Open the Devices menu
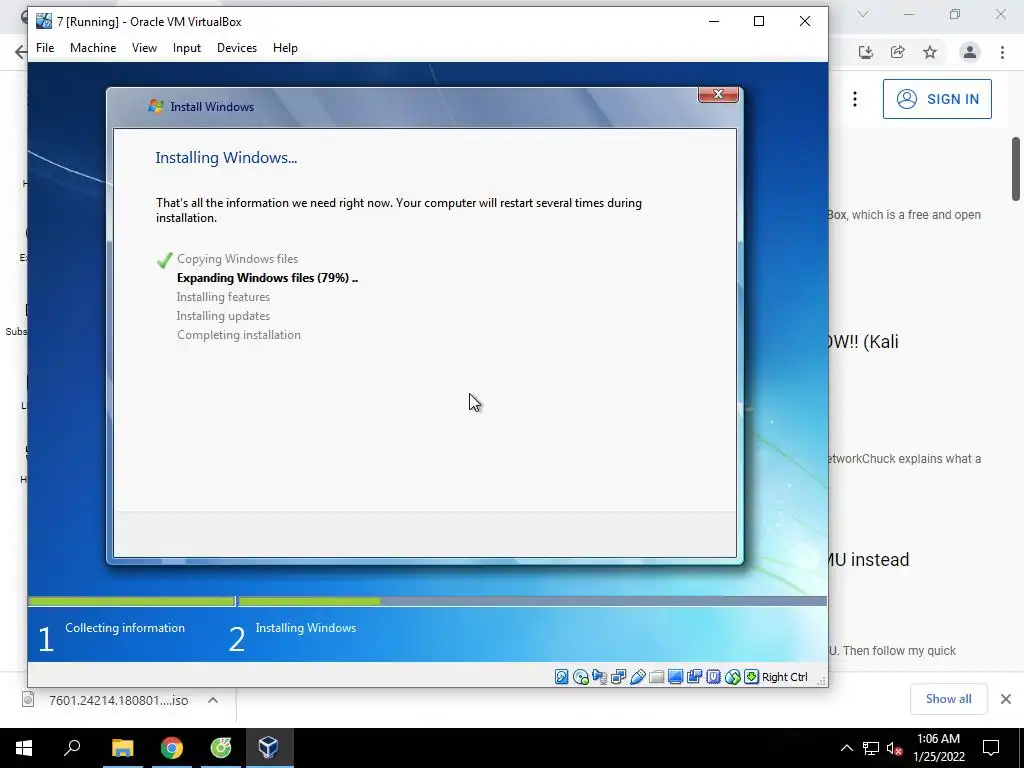 pyautogui.click(x=236, y=48)
